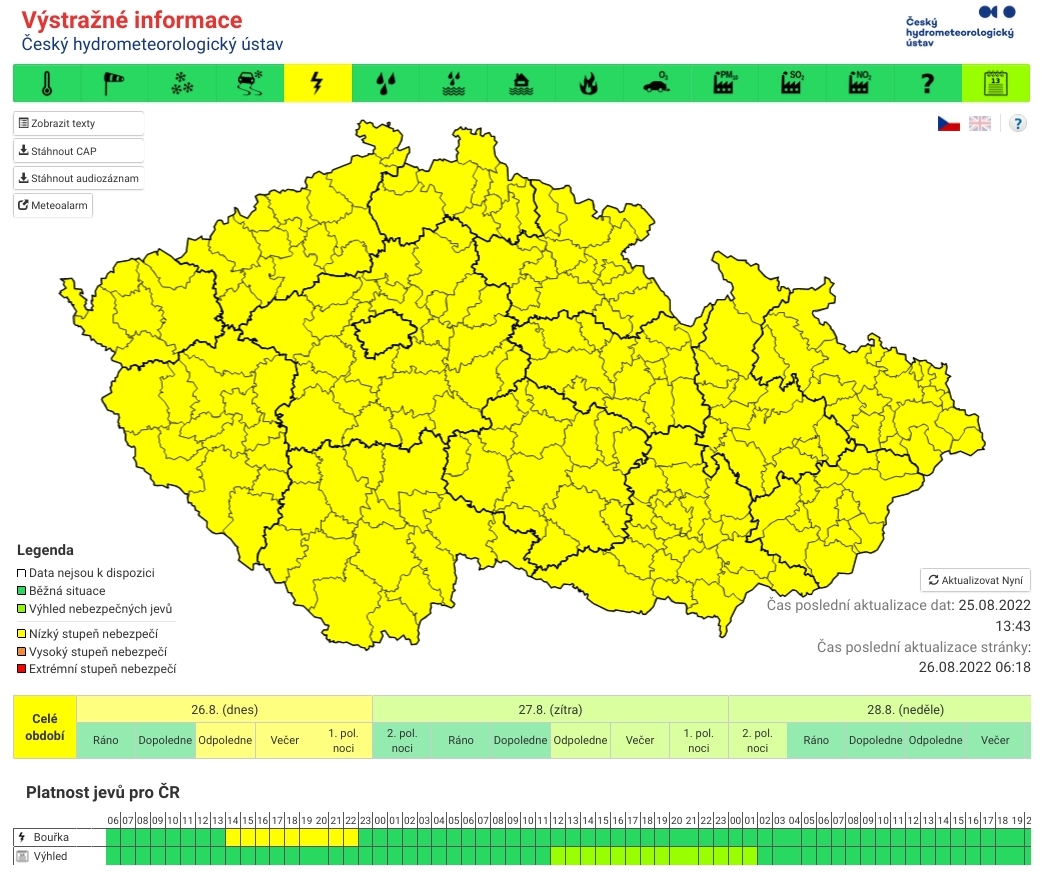Image resolution: width=1042 pixels, height=885 pixels.
Task: Choose the 27.8. (zítra) day header
Action: [550, 709]
